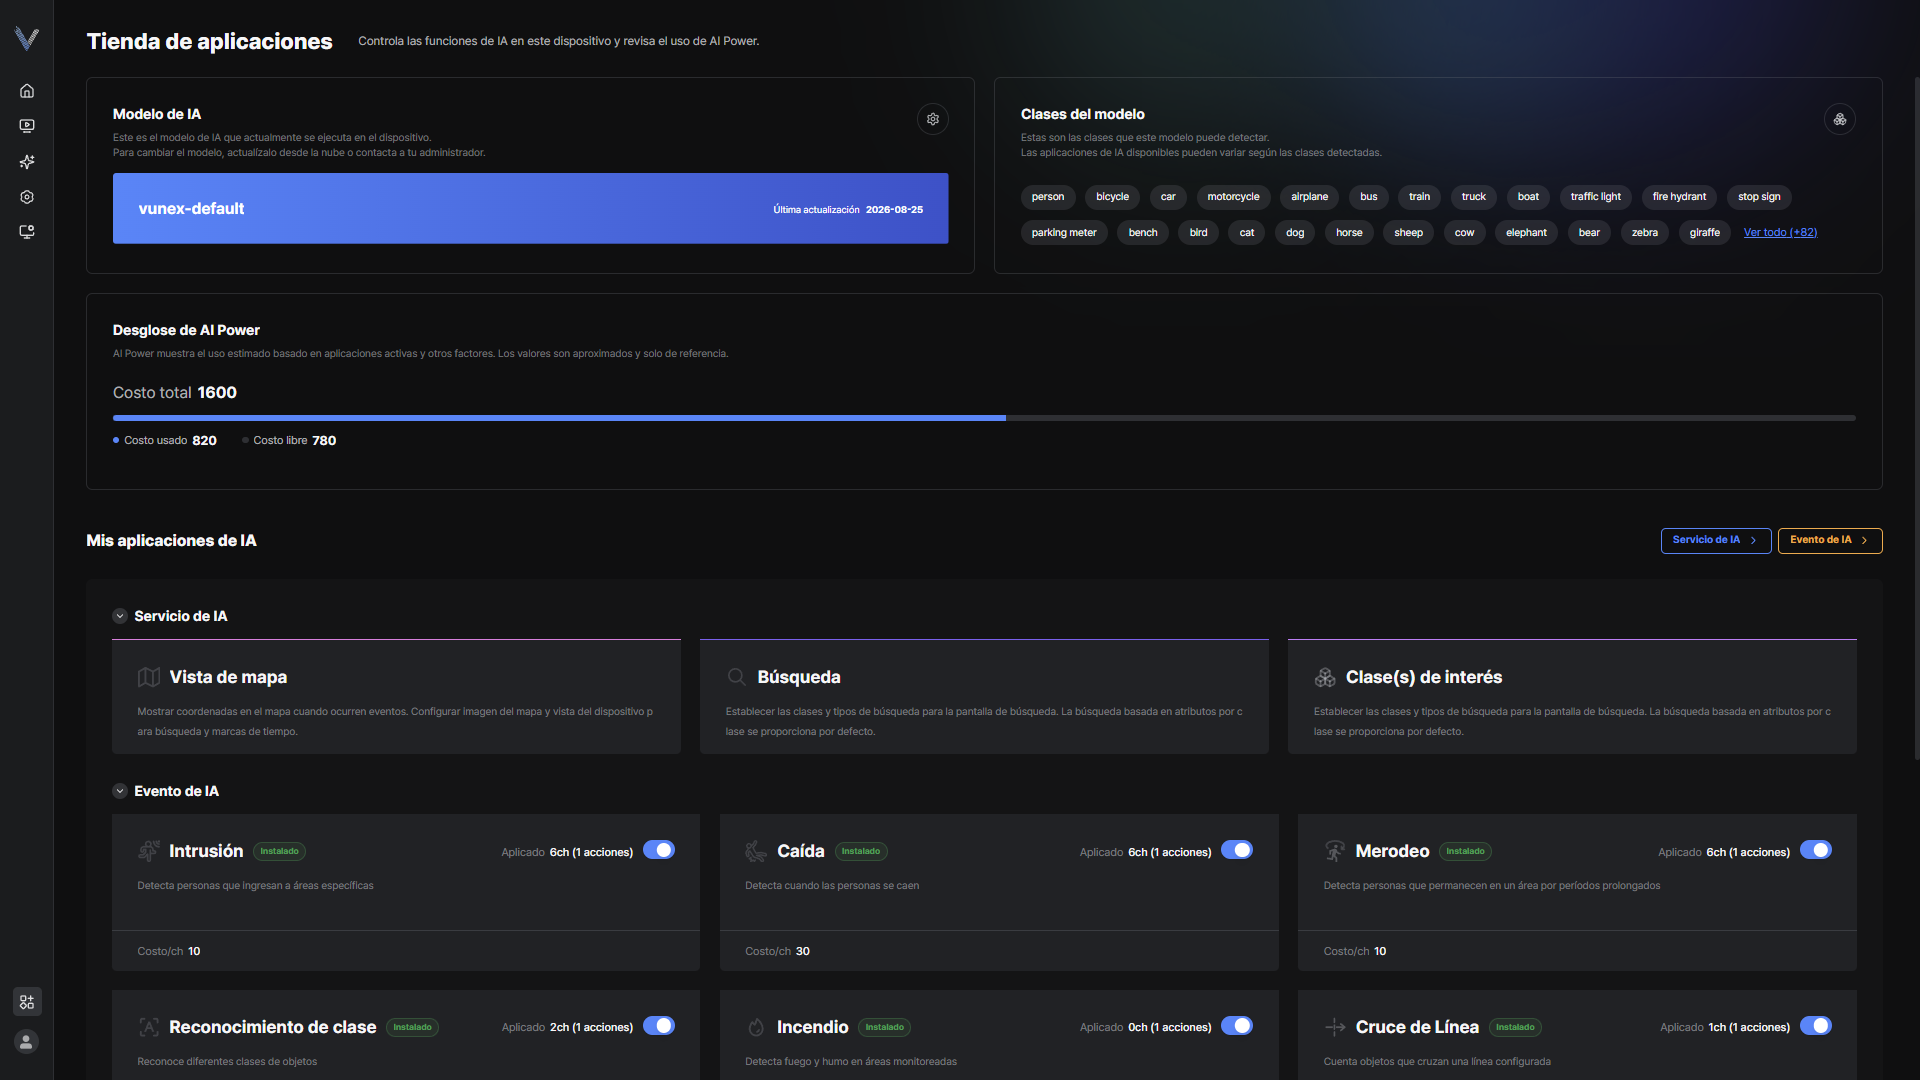The image size is (1920, 1080).
Task: Select the app store grid sidebar icon
Action: point(27,1002)
